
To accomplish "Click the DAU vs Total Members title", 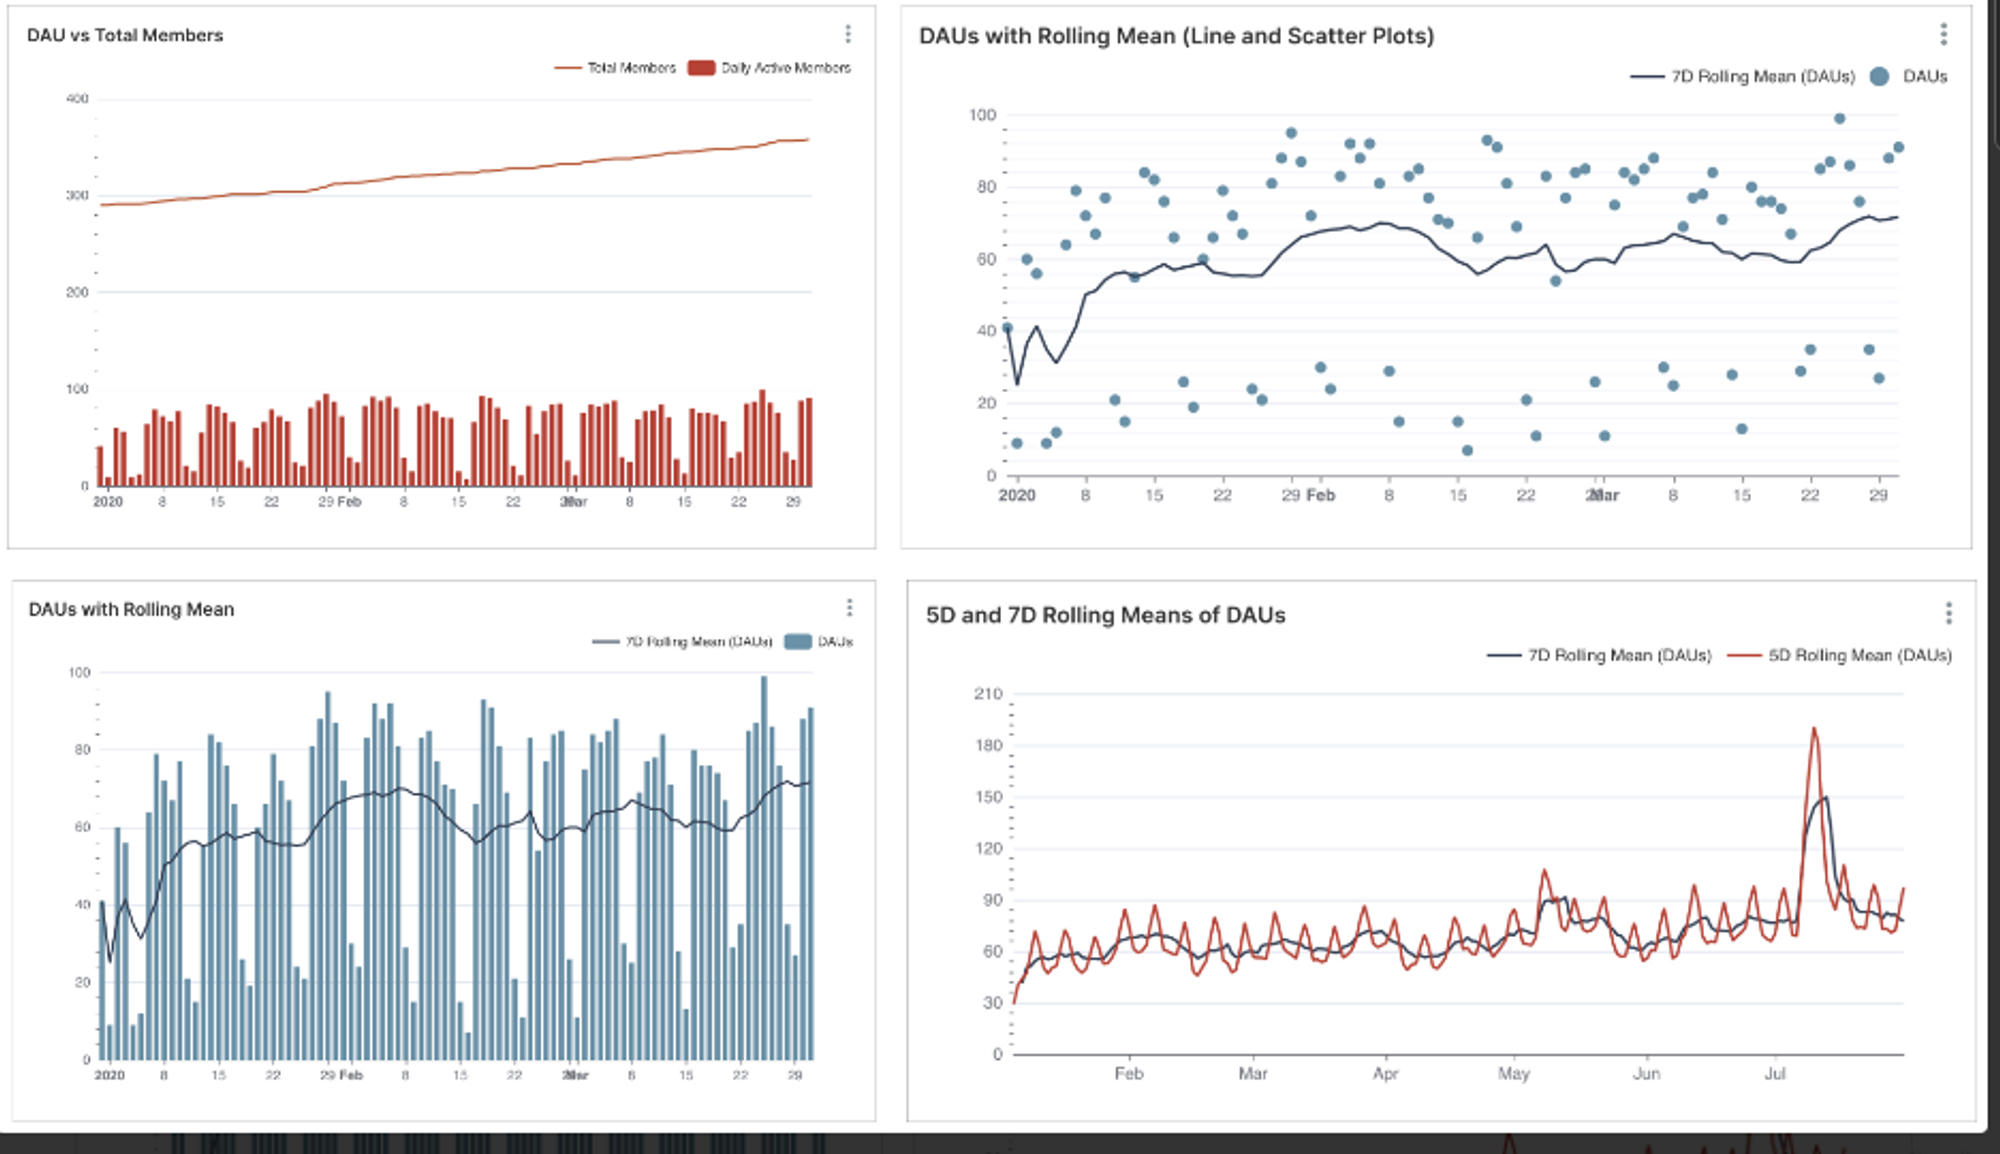I will point(125,35).
